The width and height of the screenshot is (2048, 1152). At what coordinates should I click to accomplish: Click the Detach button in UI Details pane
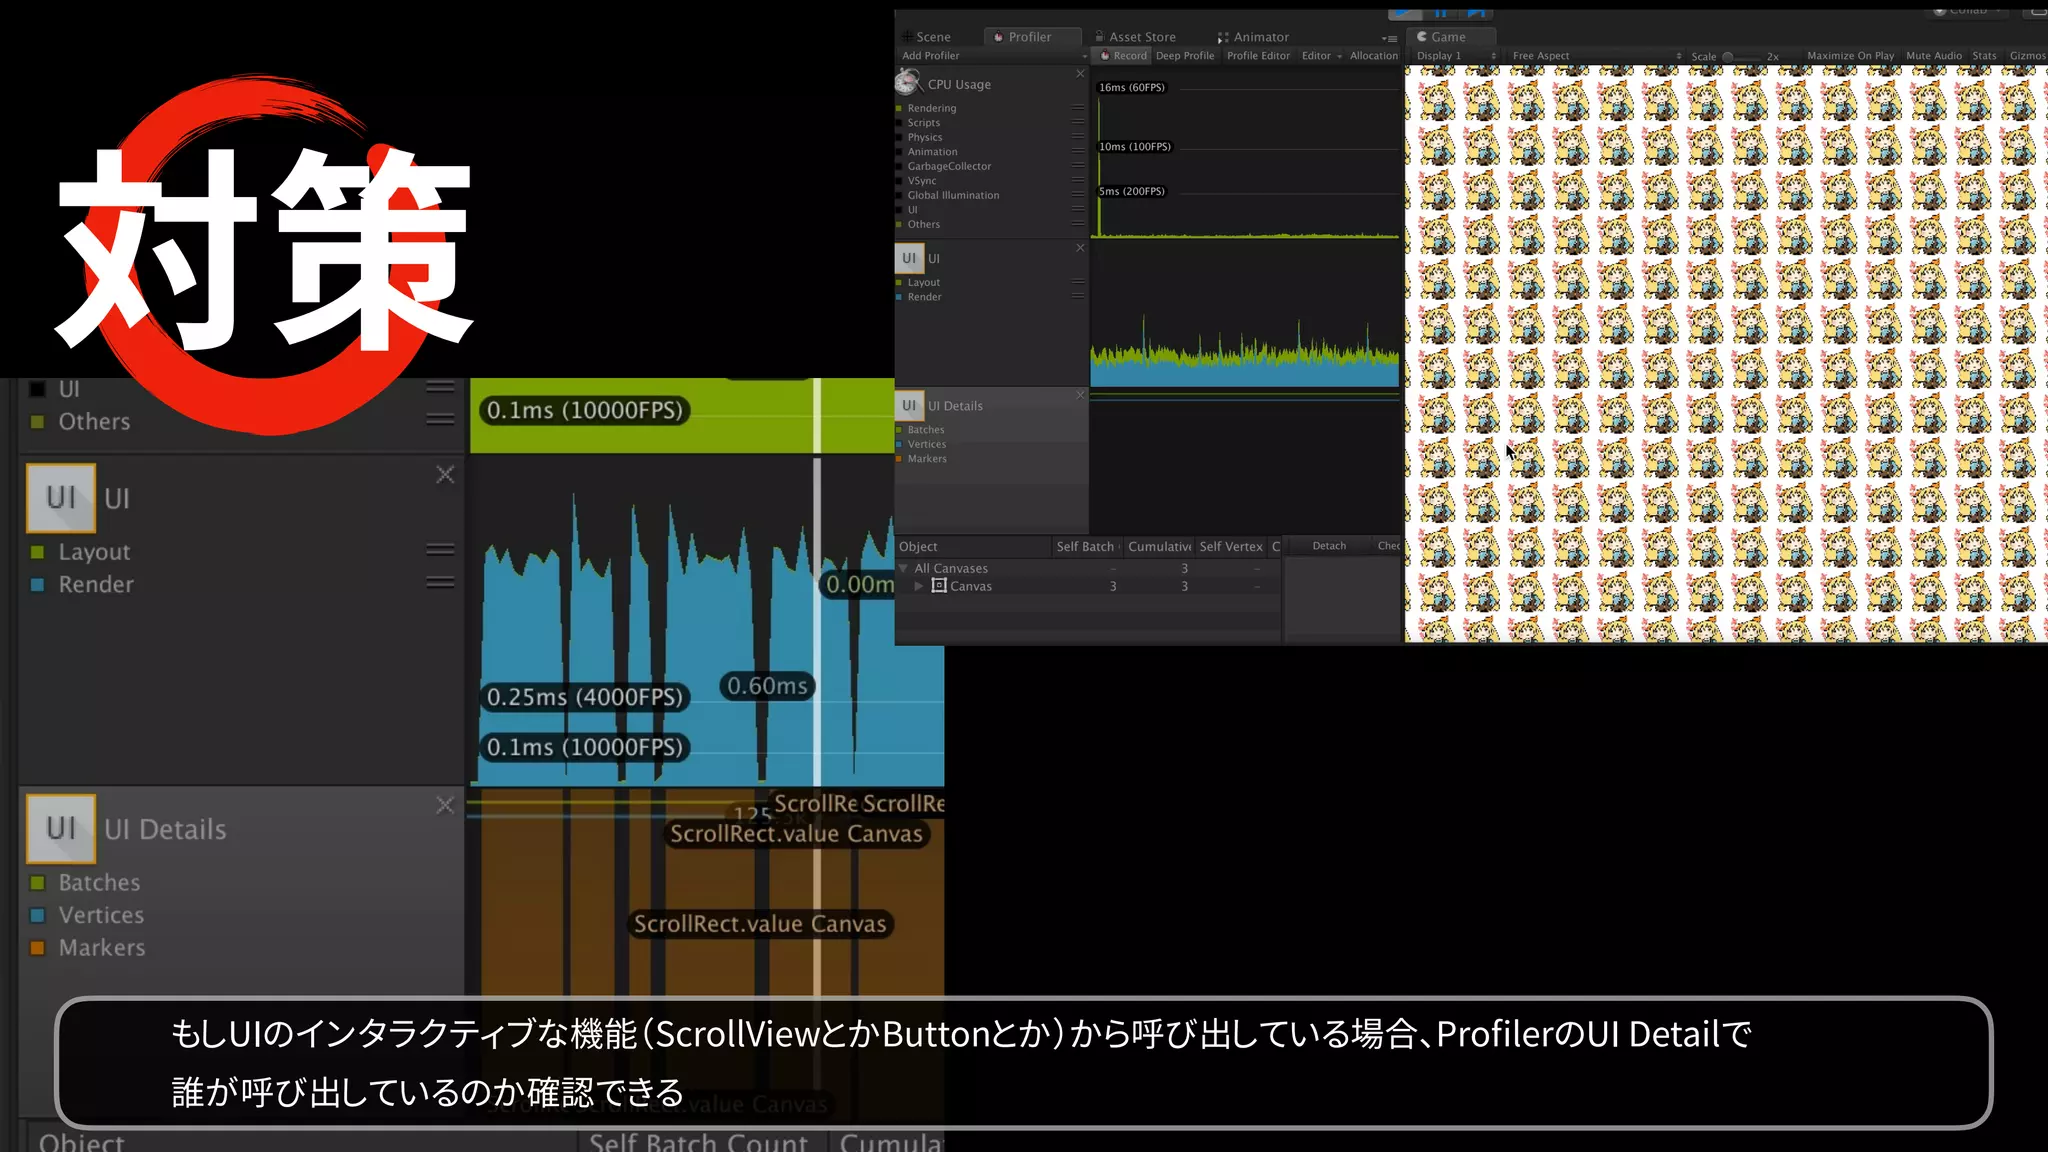(x=1329, y=546)
